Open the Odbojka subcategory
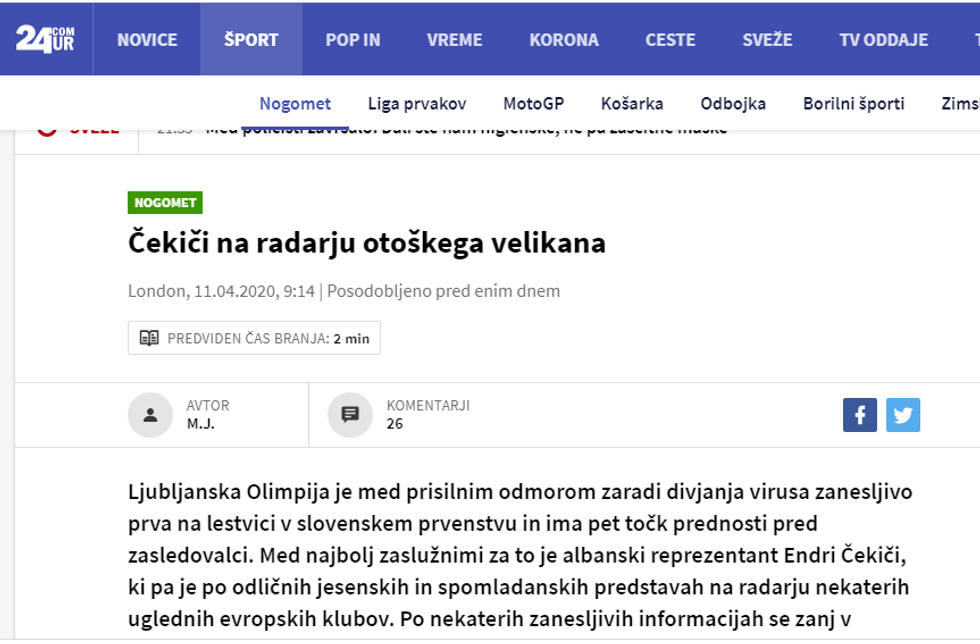The image size is (980, 644). click(x=733, y=103)
